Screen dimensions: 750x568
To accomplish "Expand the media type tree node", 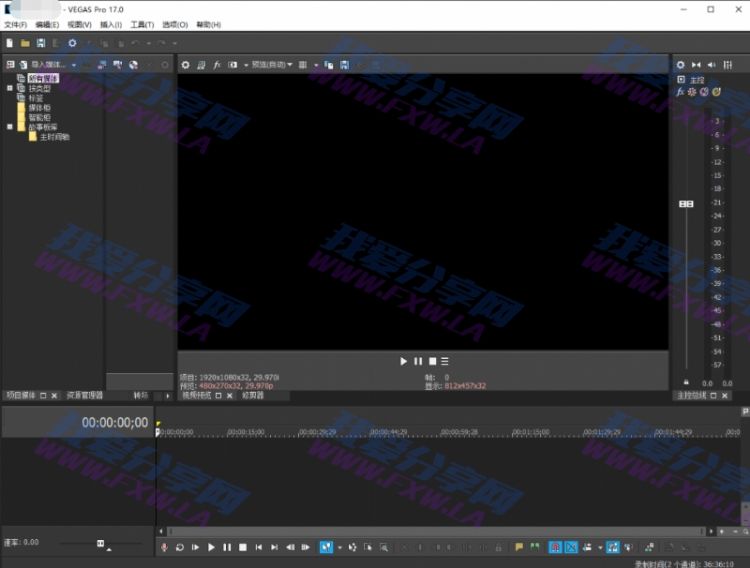I will pyautogui.click(x=10, y=88).
